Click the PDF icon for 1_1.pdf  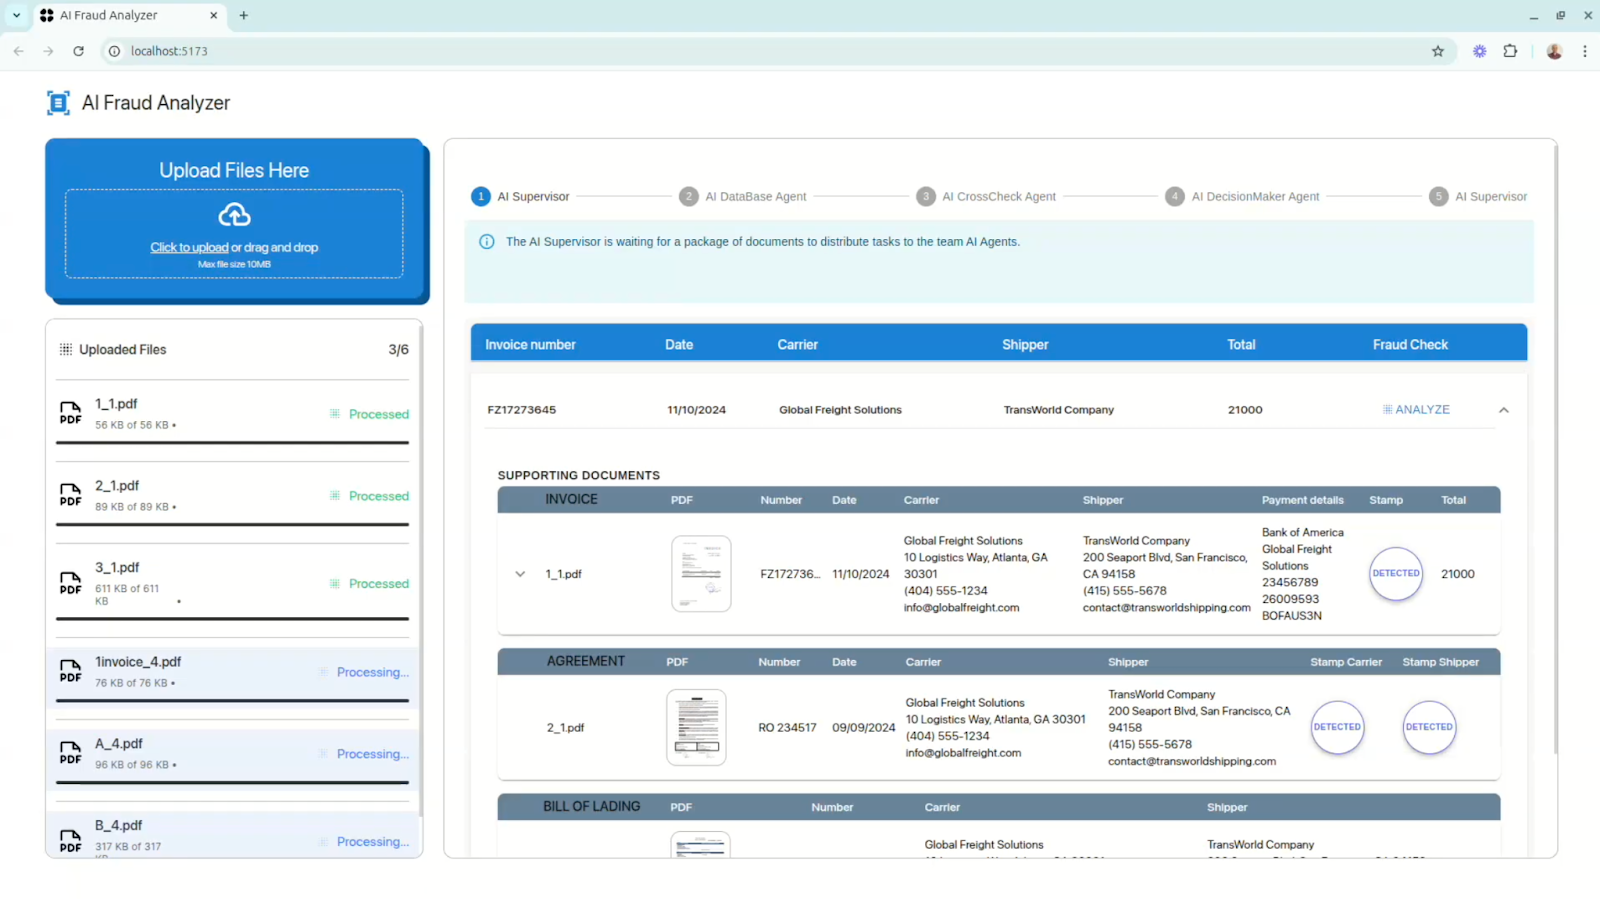click(x=70, y=413)
